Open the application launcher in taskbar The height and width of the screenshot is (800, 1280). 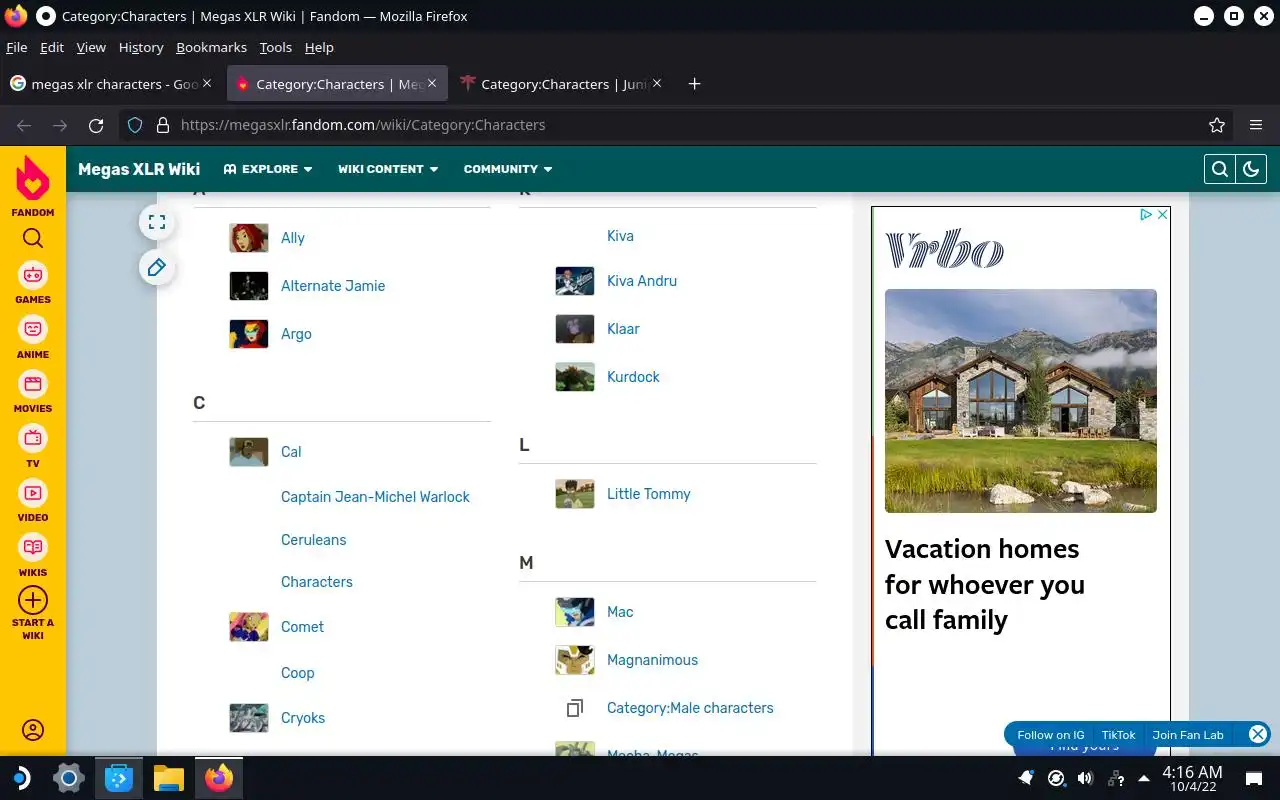tap(19, 778)
